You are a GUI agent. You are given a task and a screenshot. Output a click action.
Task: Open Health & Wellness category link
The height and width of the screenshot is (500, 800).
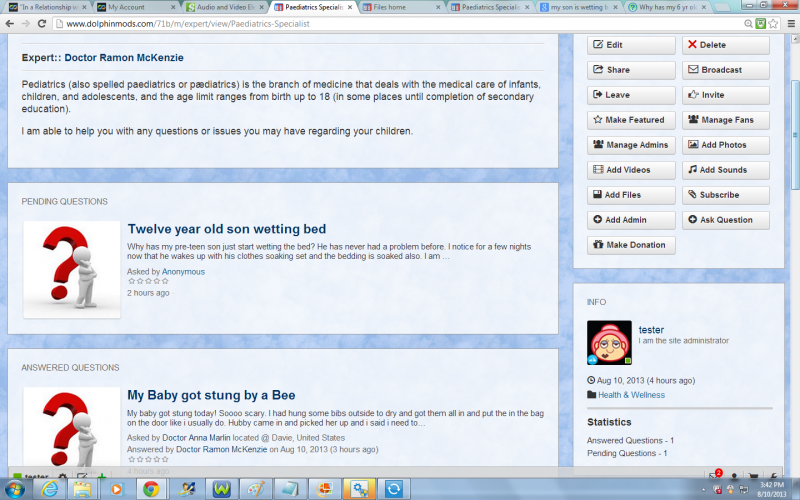click(x=631, y=395)
